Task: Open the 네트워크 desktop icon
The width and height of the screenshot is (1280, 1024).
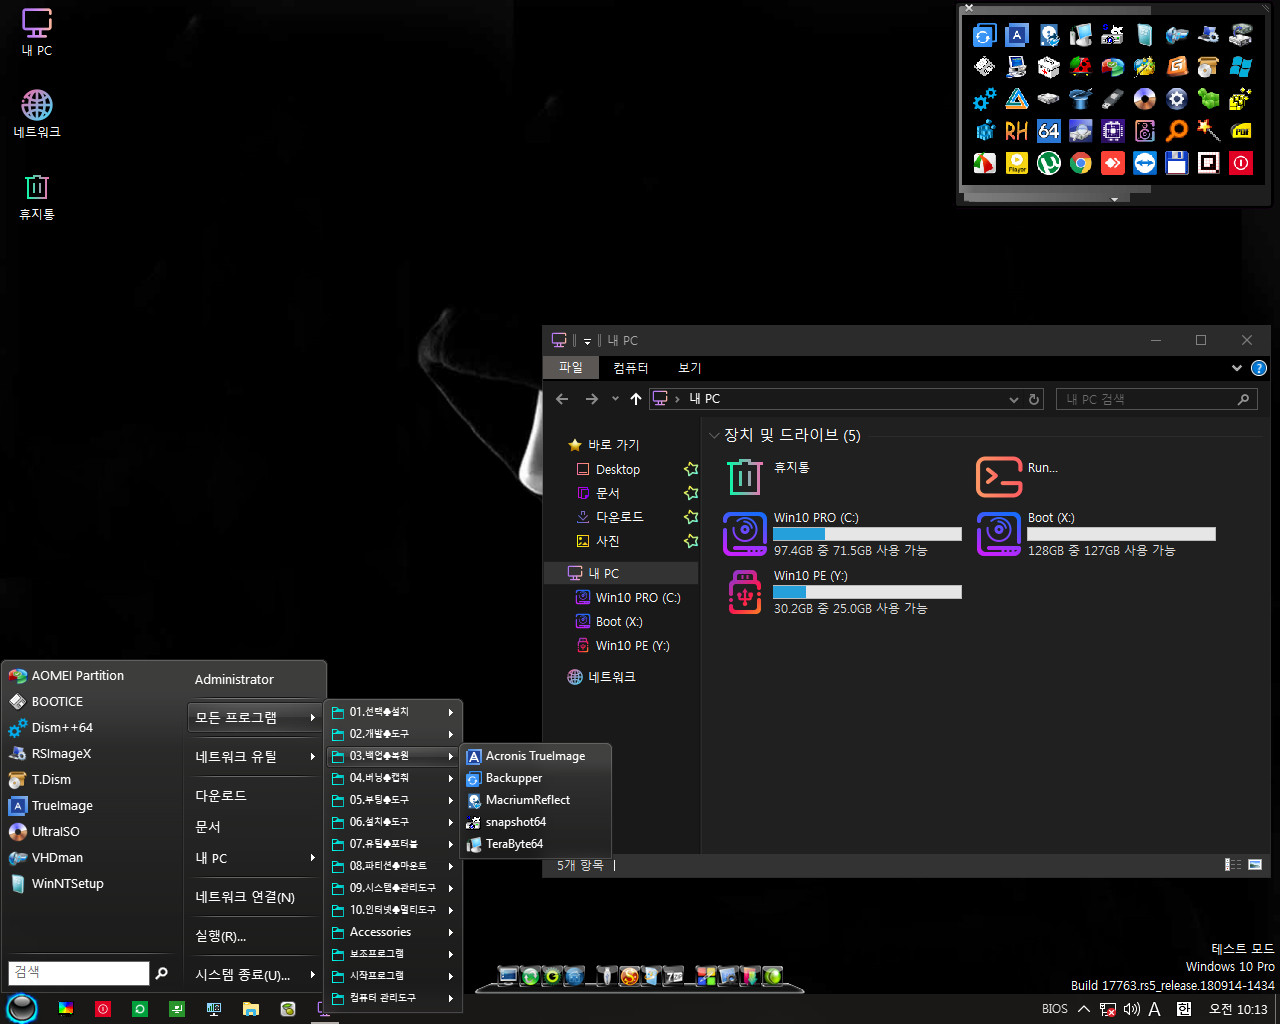Action: (x=37, y=114)
